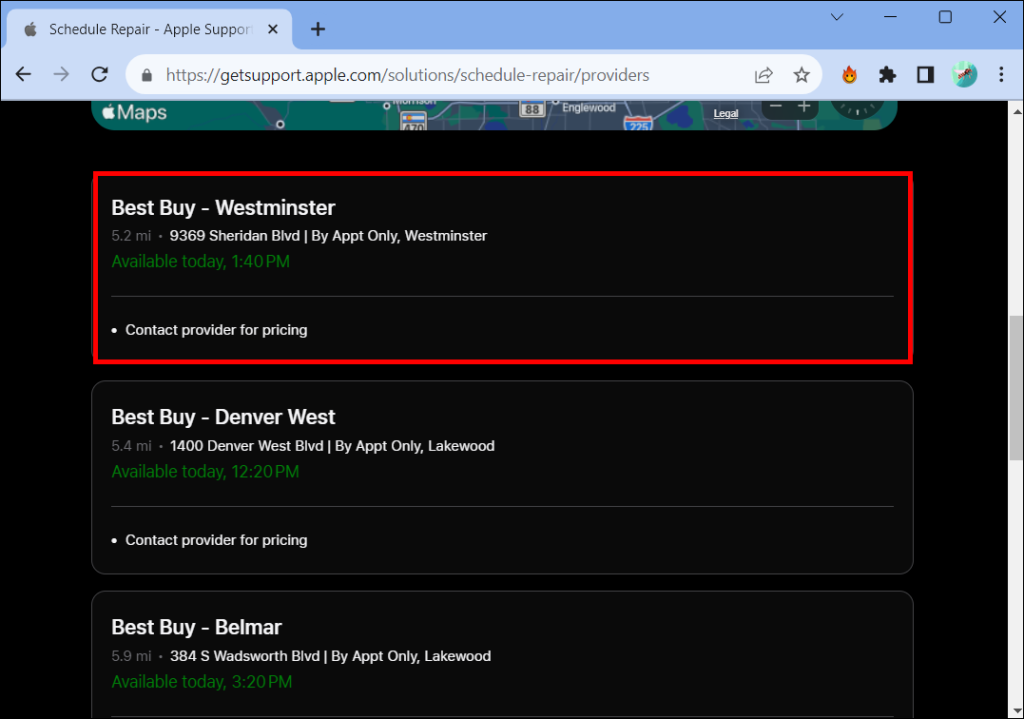1024x719 pixels.
Task: Go back to the previous page
Action: point(24,74)
